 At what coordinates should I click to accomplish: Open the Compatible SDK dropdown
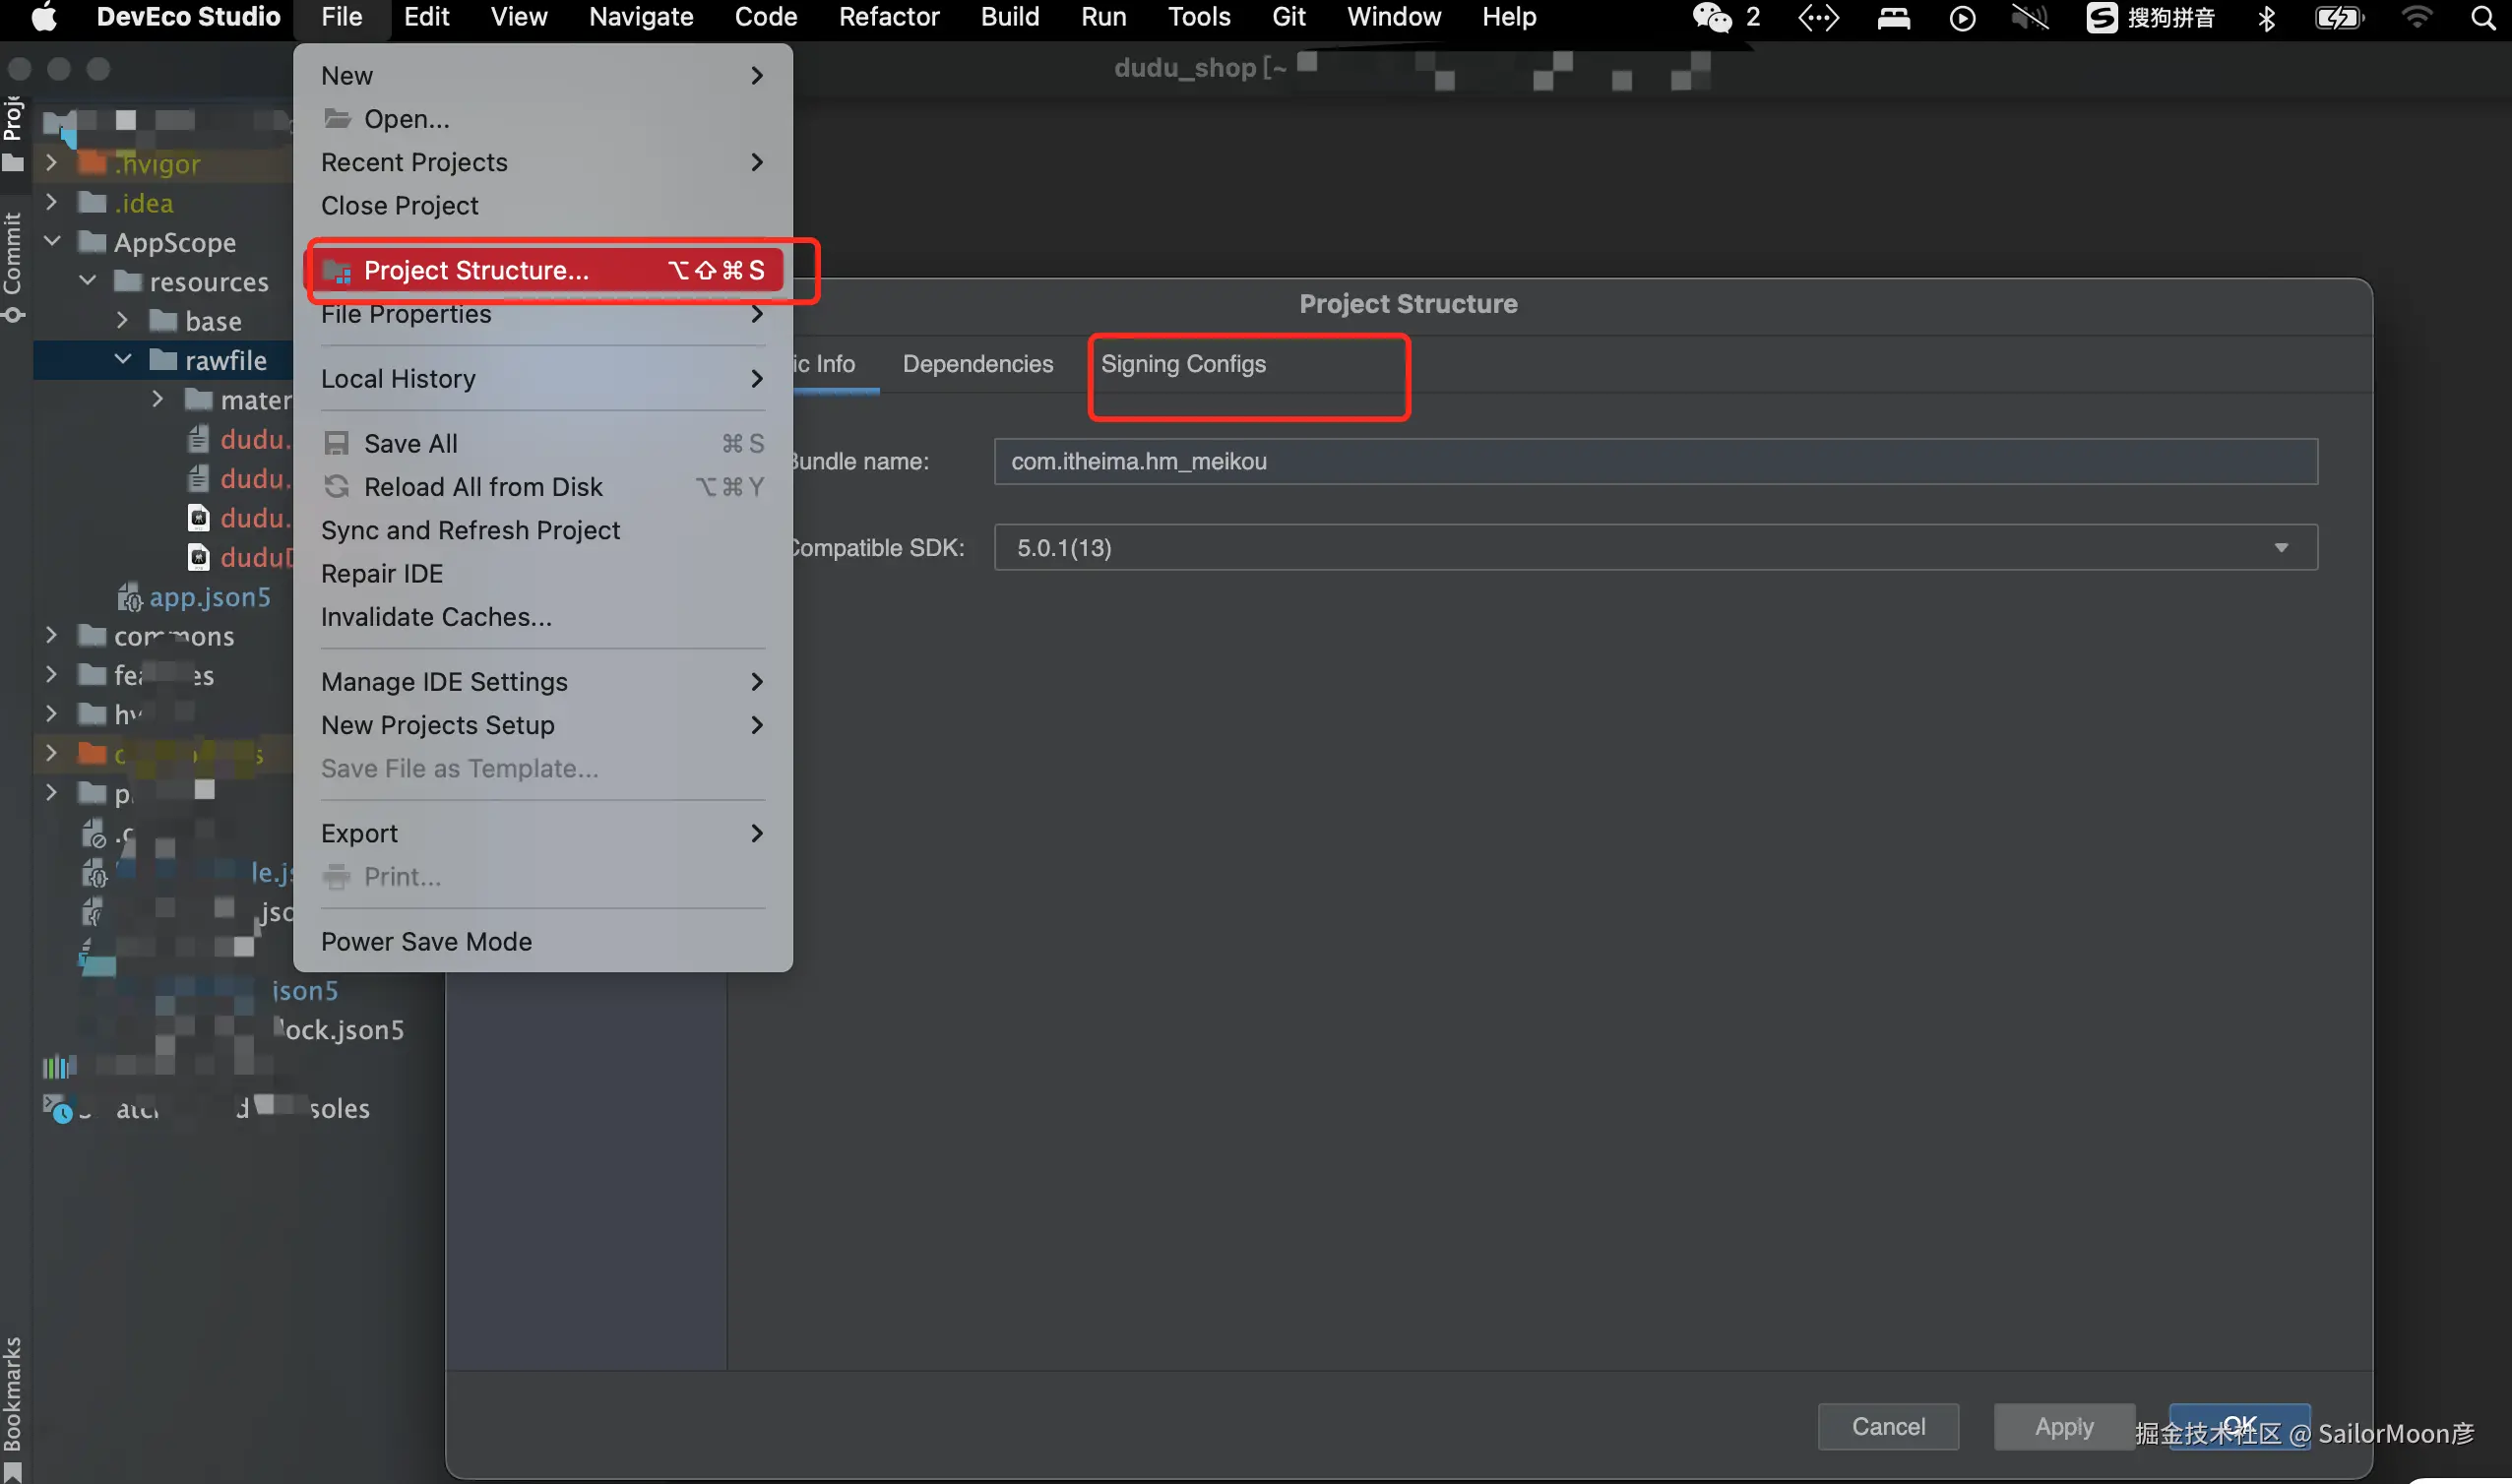(2280, 548)
